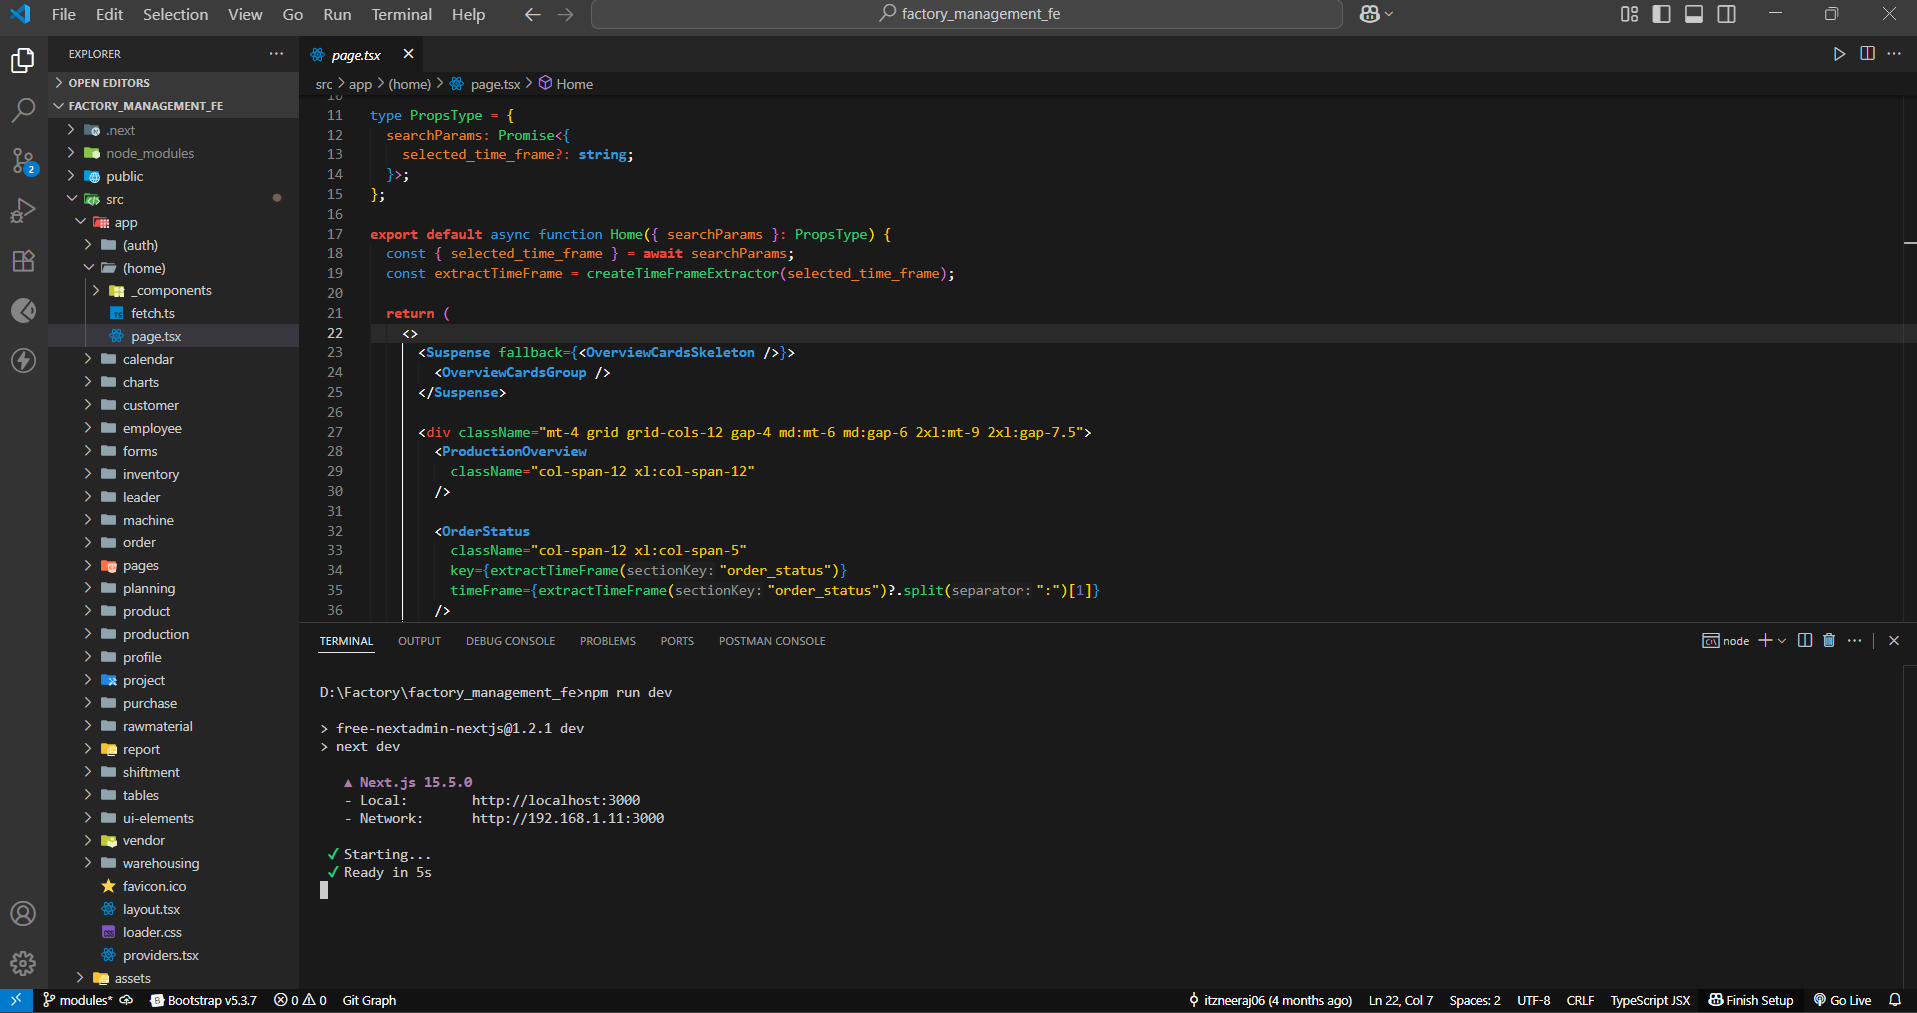The height and width of the screenshot is (1013, 1917).
Task: Switch to the PROBLEMS panel tab
Action: coord(607,641)
